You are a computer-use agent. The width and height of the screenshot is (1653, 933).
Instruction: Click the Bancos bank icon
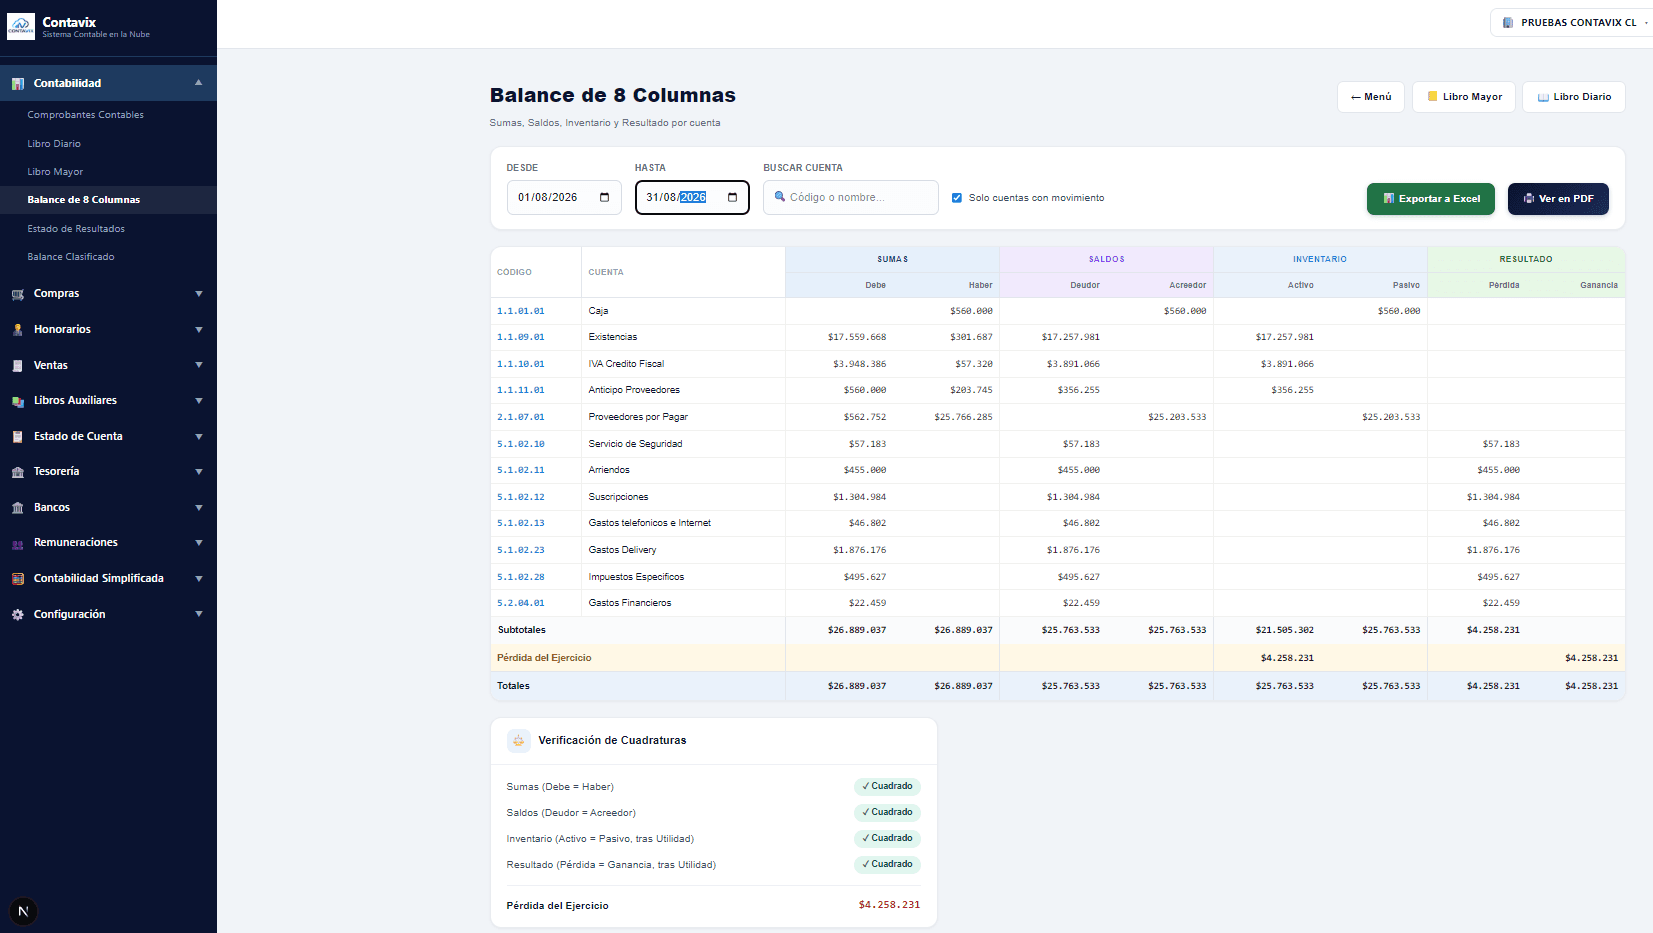point(18,508)
